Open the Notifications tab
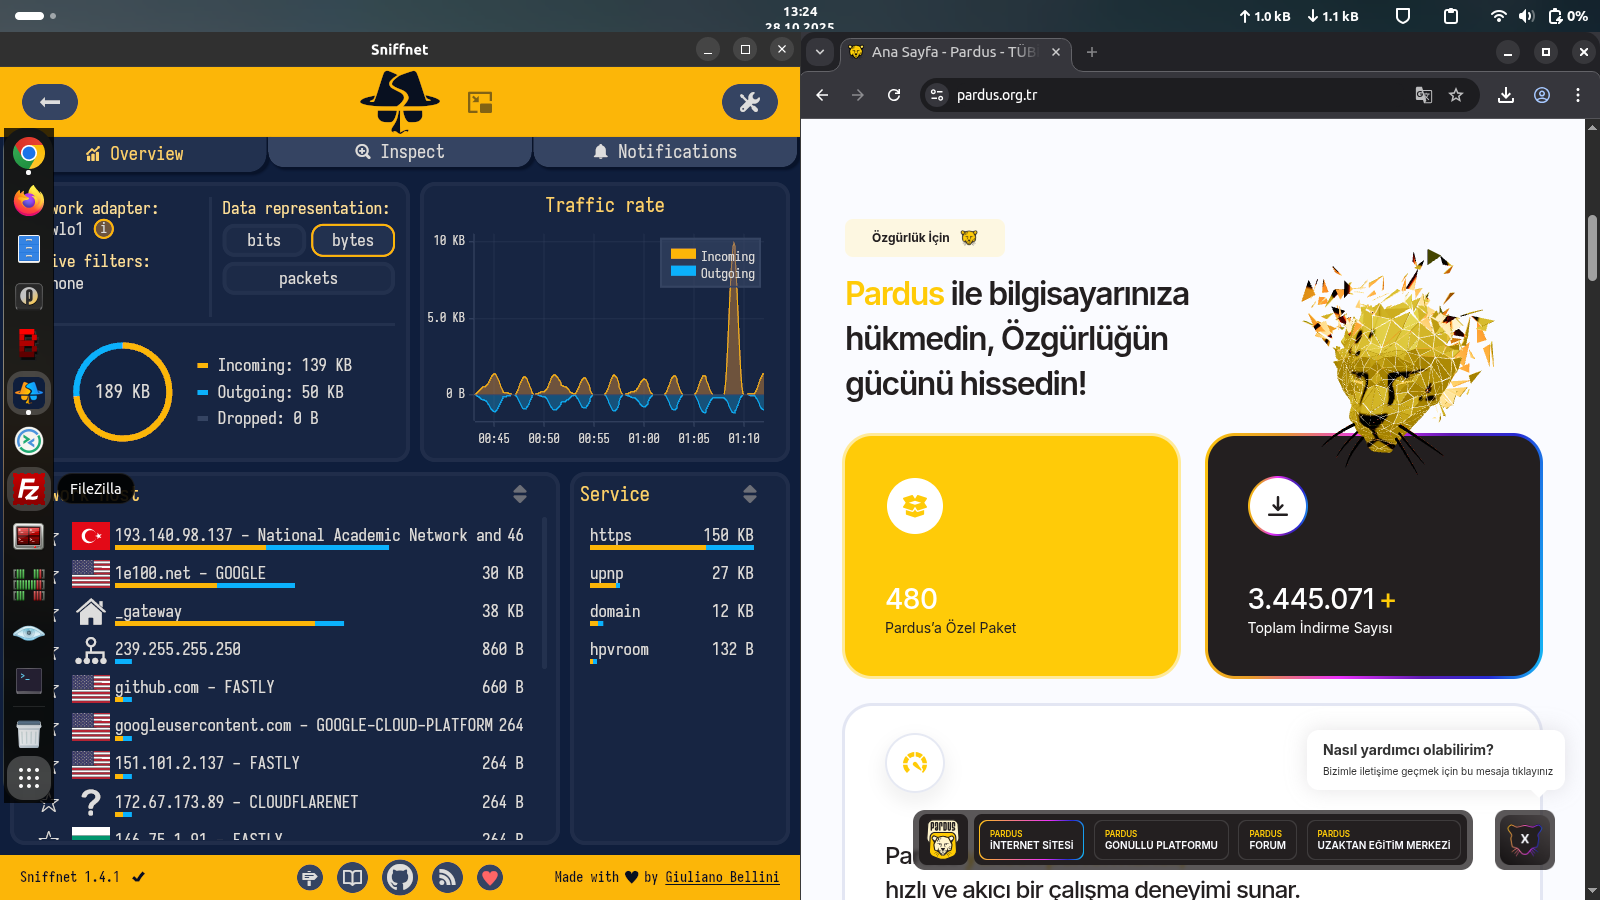 coord(665,152)
